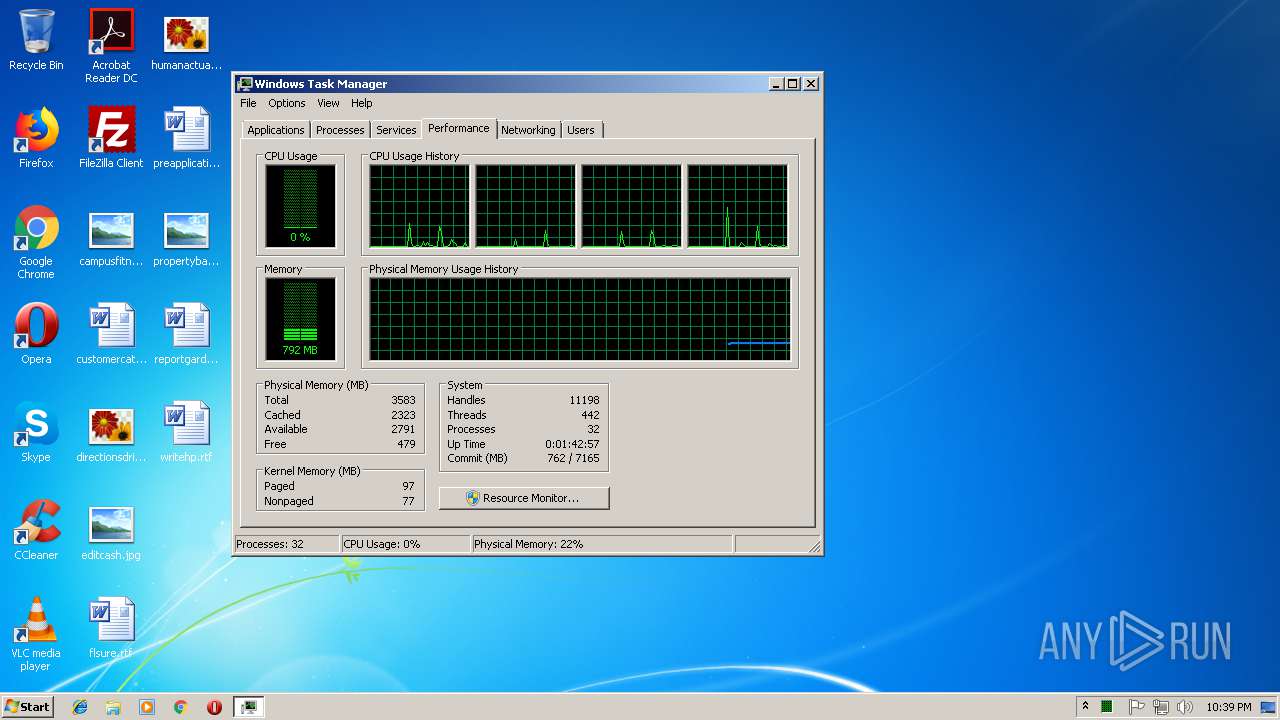1280x720 pixels.
Task: Select the customercat Word document
Action: click(x=111, y=335)
